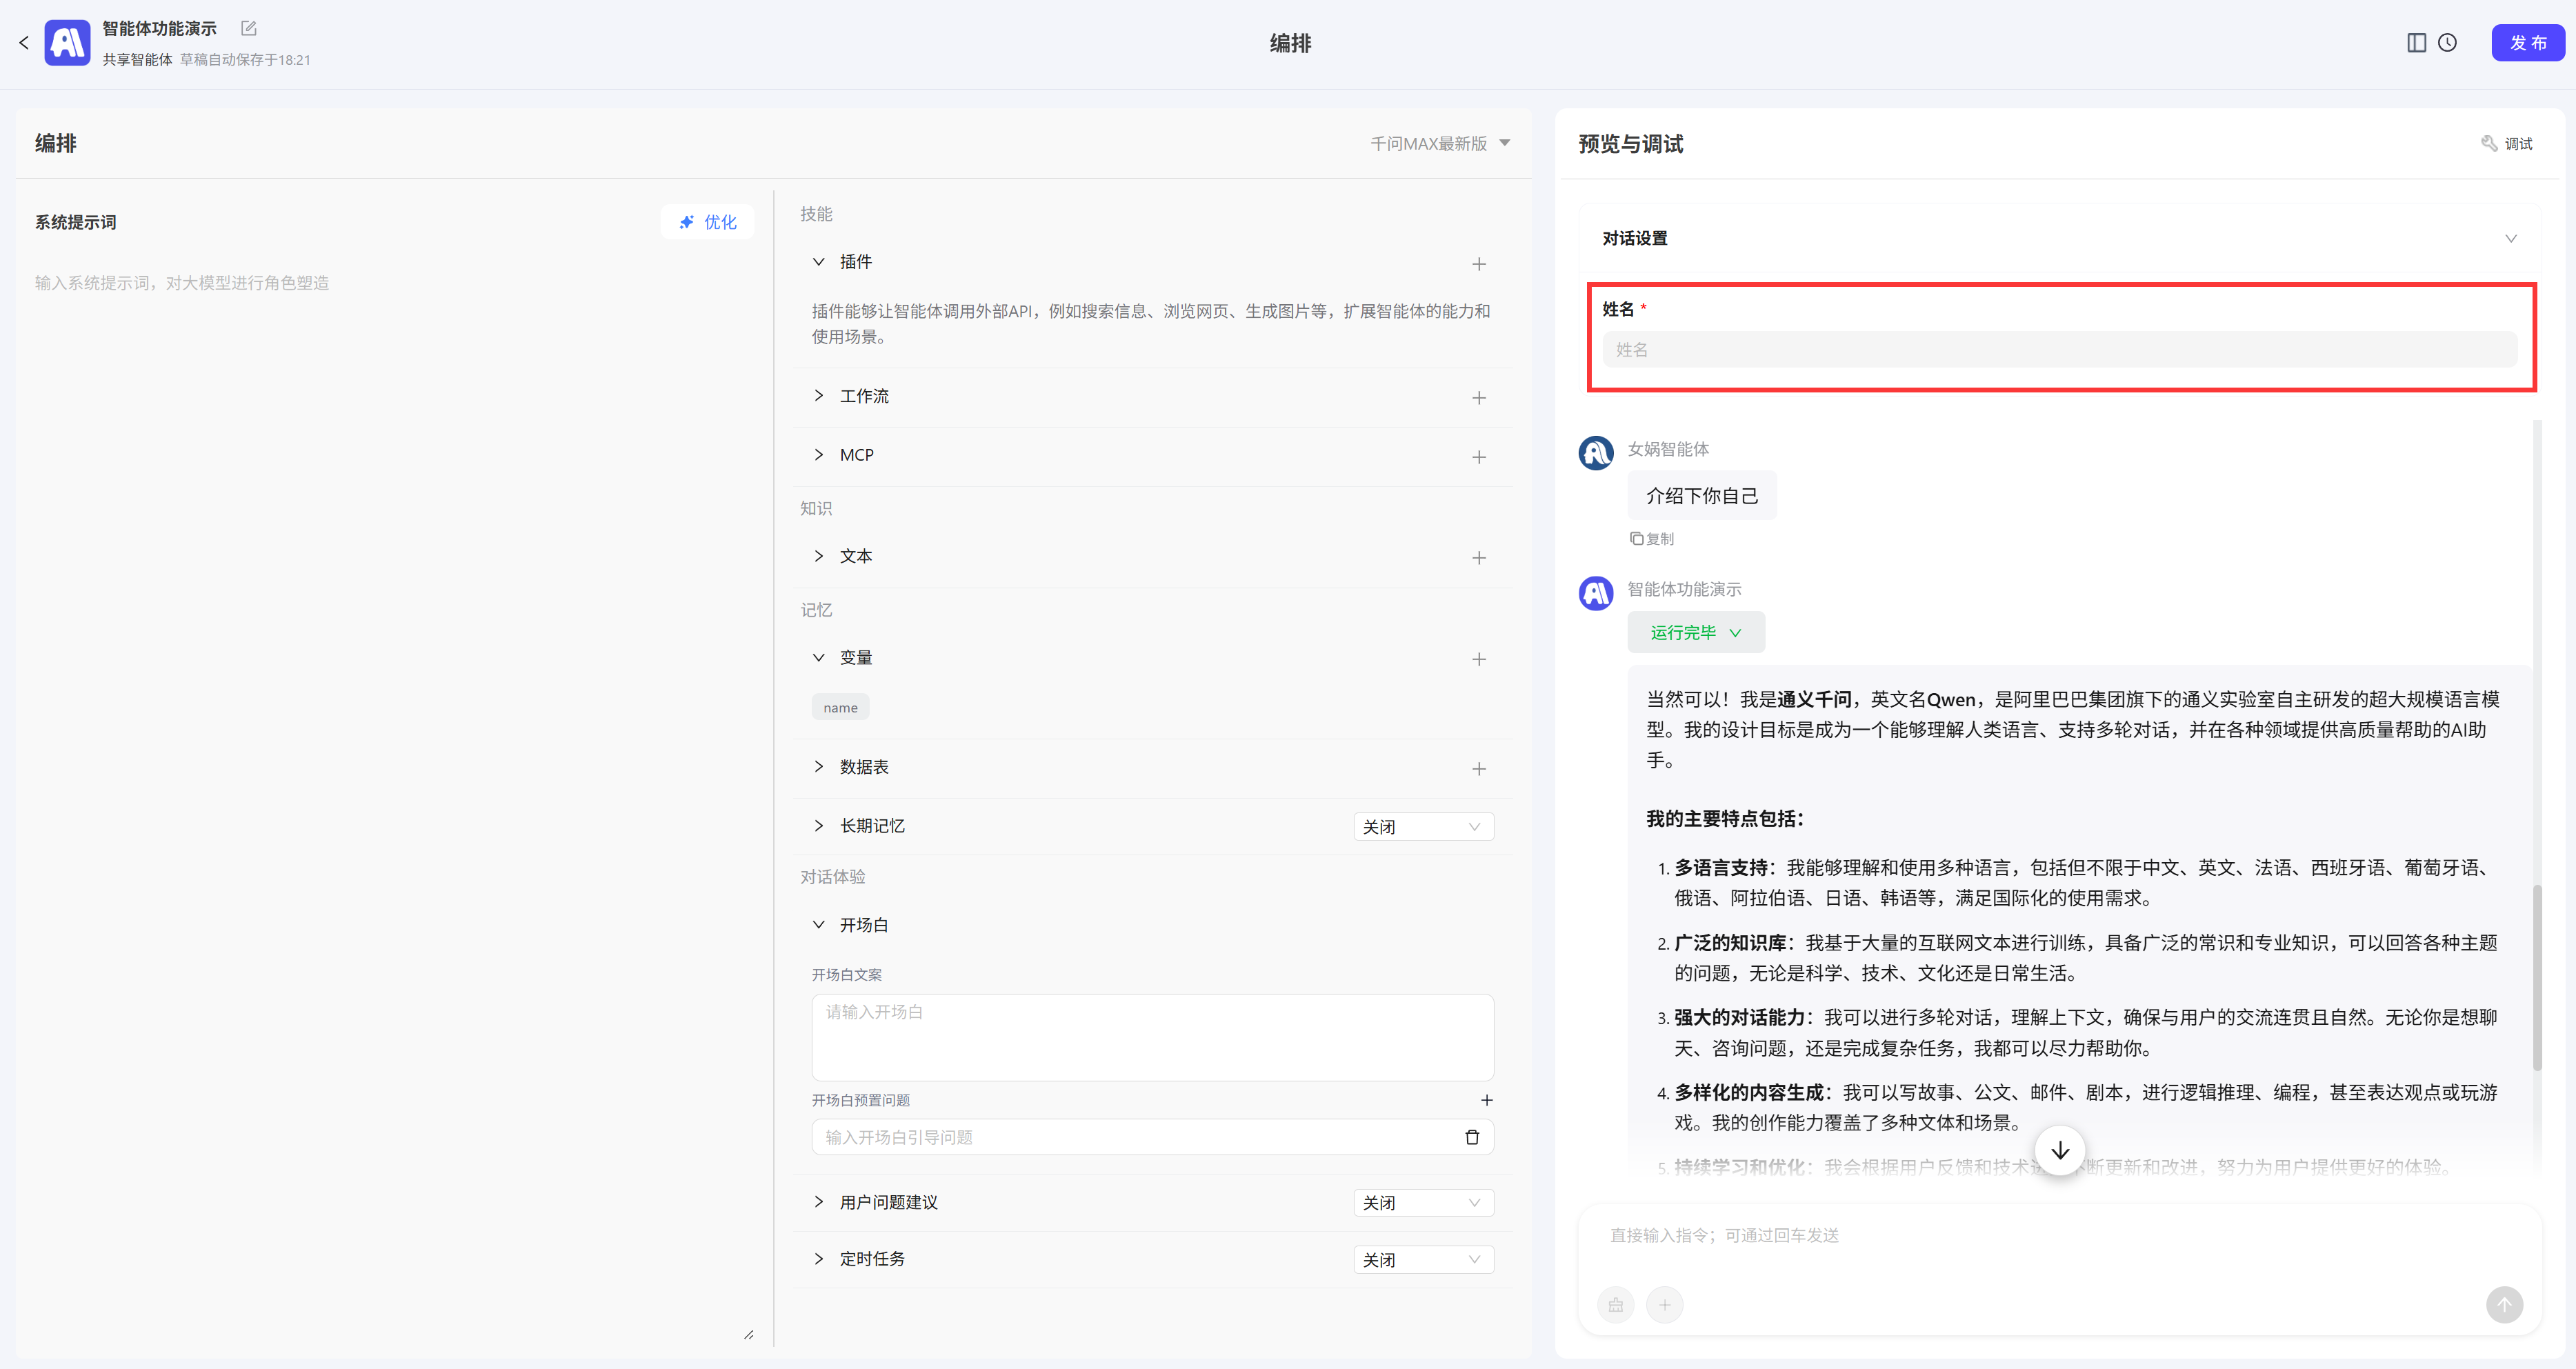2576x1369 pixels.
Task: Click the 优化 prompt optimize button
Action: pyautogui.click(x=708, y=222)
